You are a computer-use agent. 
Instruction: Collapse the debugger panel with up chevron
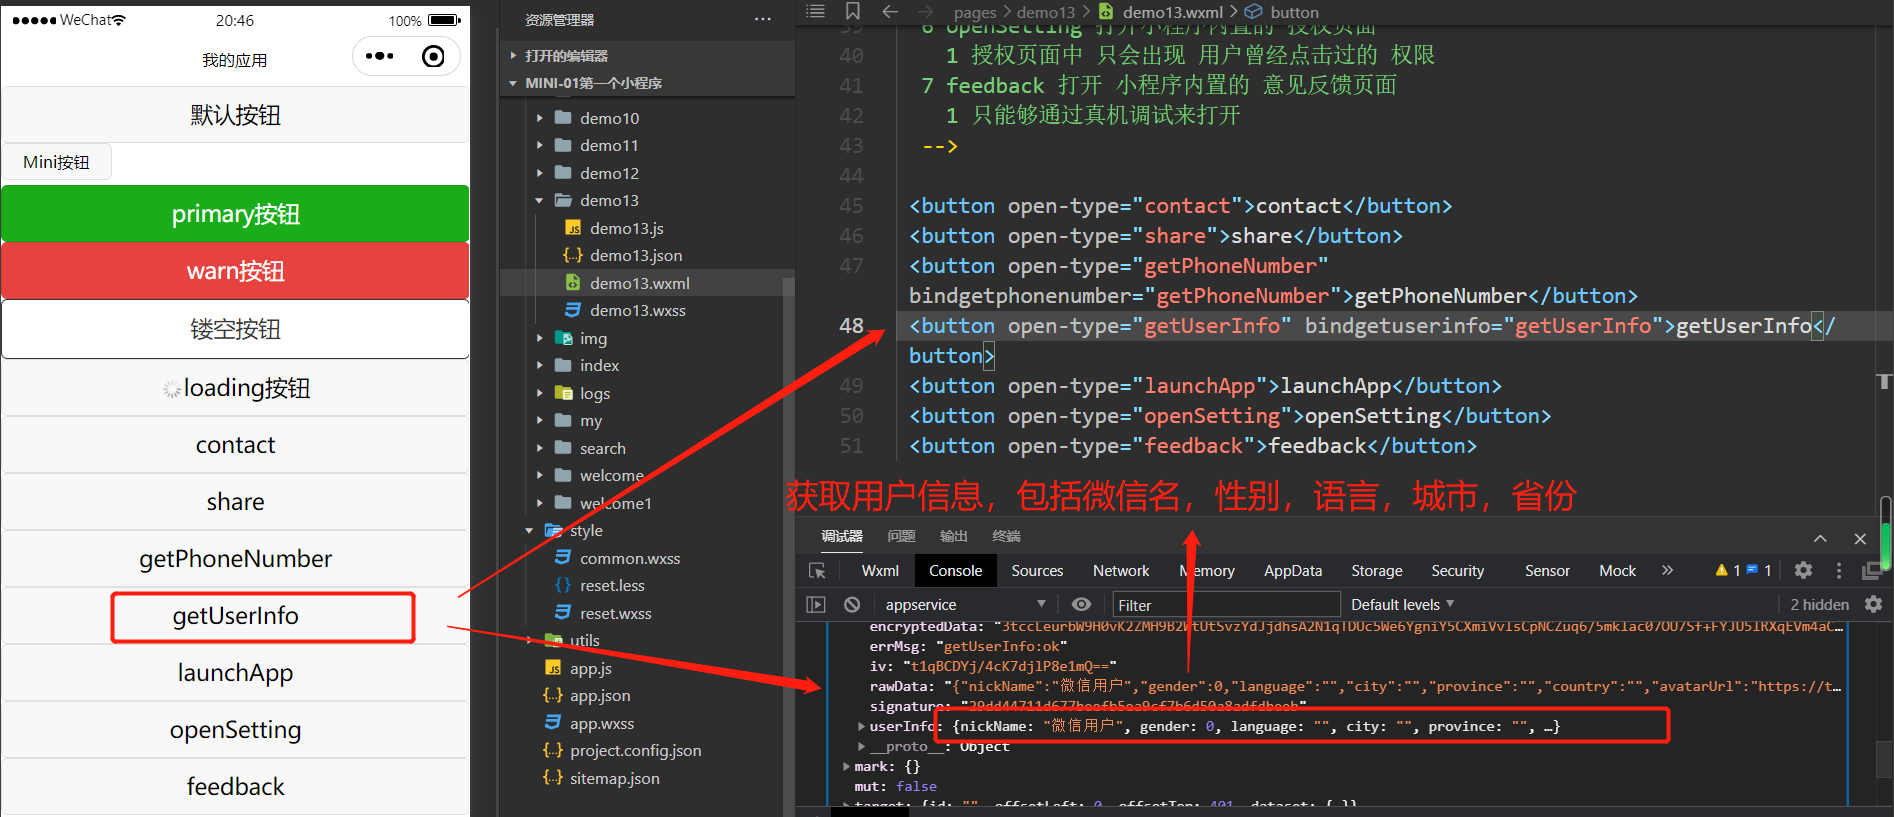pyautogui.click(x=1820, y=538)
